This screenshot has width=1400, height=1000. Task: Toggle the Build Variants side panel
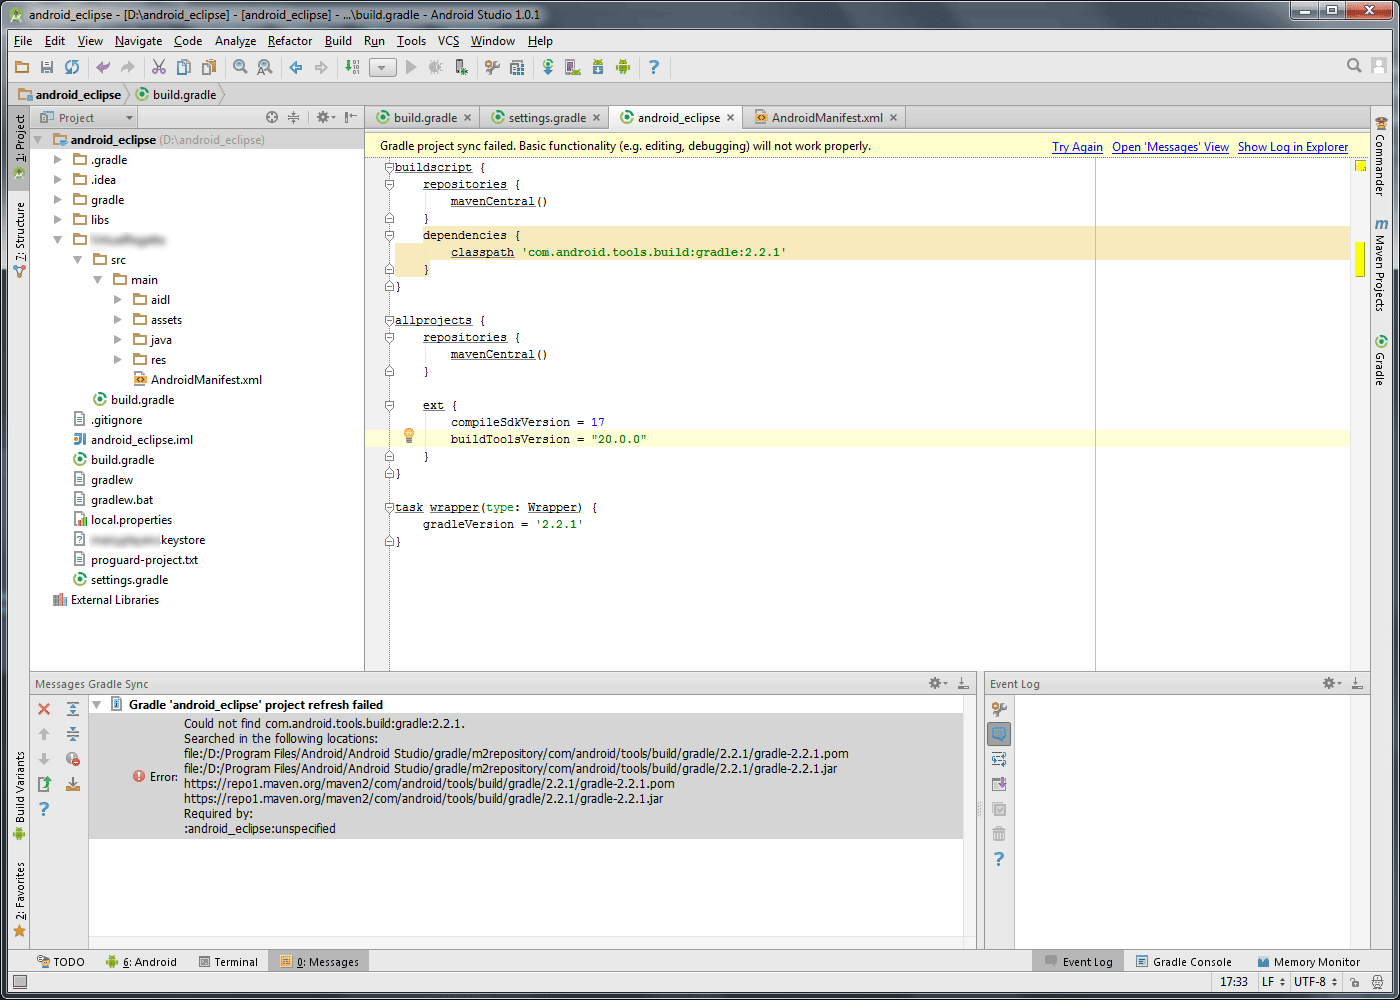(20, 796)
